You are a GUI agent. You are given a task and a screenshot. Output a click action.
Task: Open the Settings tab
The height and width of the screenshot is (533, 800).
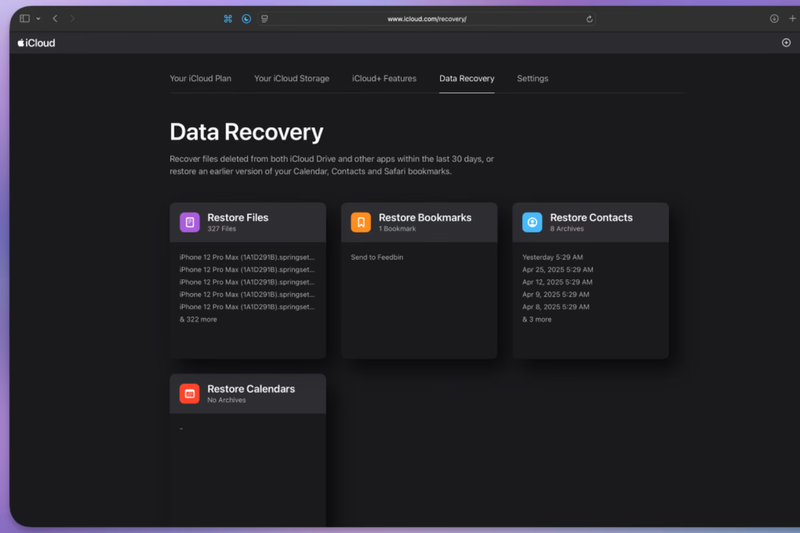tap(533, 79)
